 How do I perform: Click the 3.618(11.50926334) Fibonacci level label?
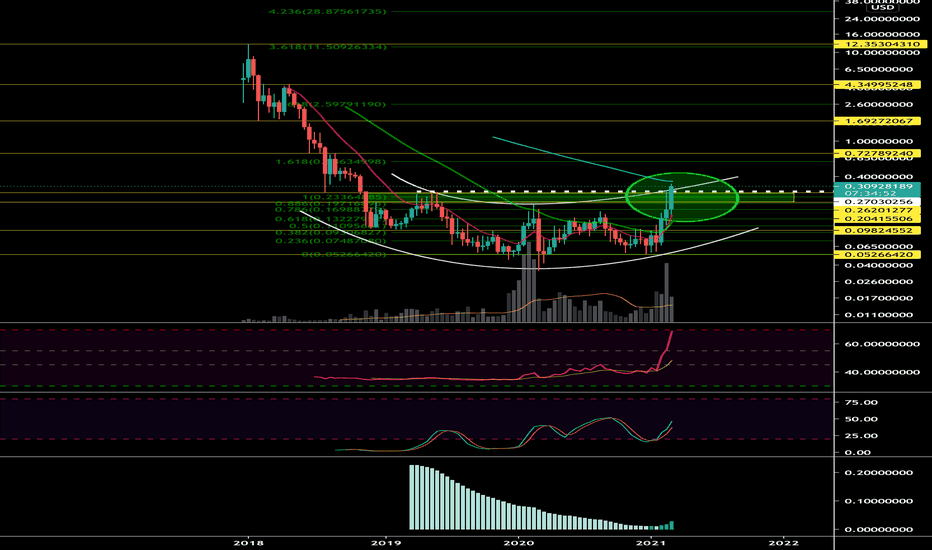pyautogui.click(x=328, y=46)
